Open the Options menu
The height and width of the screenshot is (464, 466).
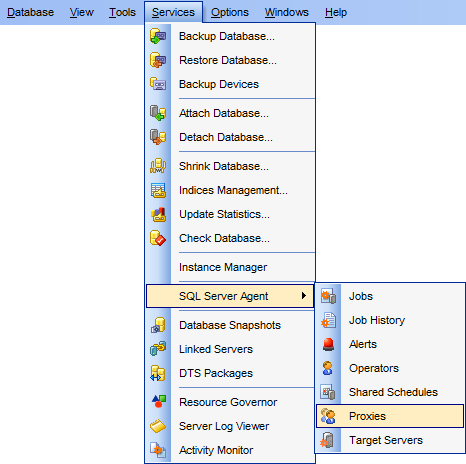click(230, 12)
